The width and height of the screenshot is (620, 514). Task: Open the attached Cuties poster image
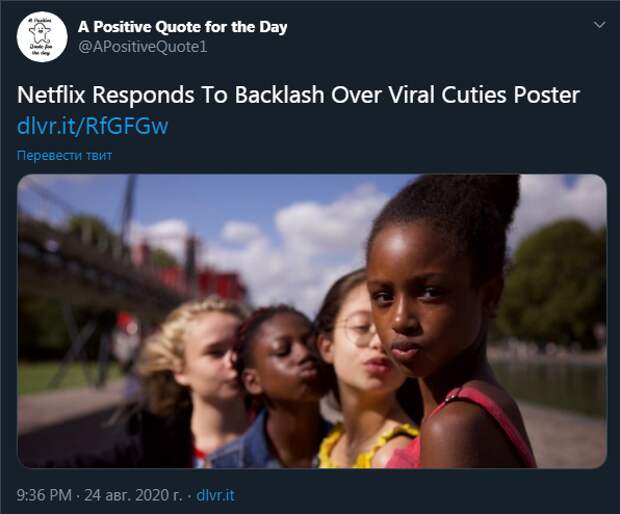[312, 321]
